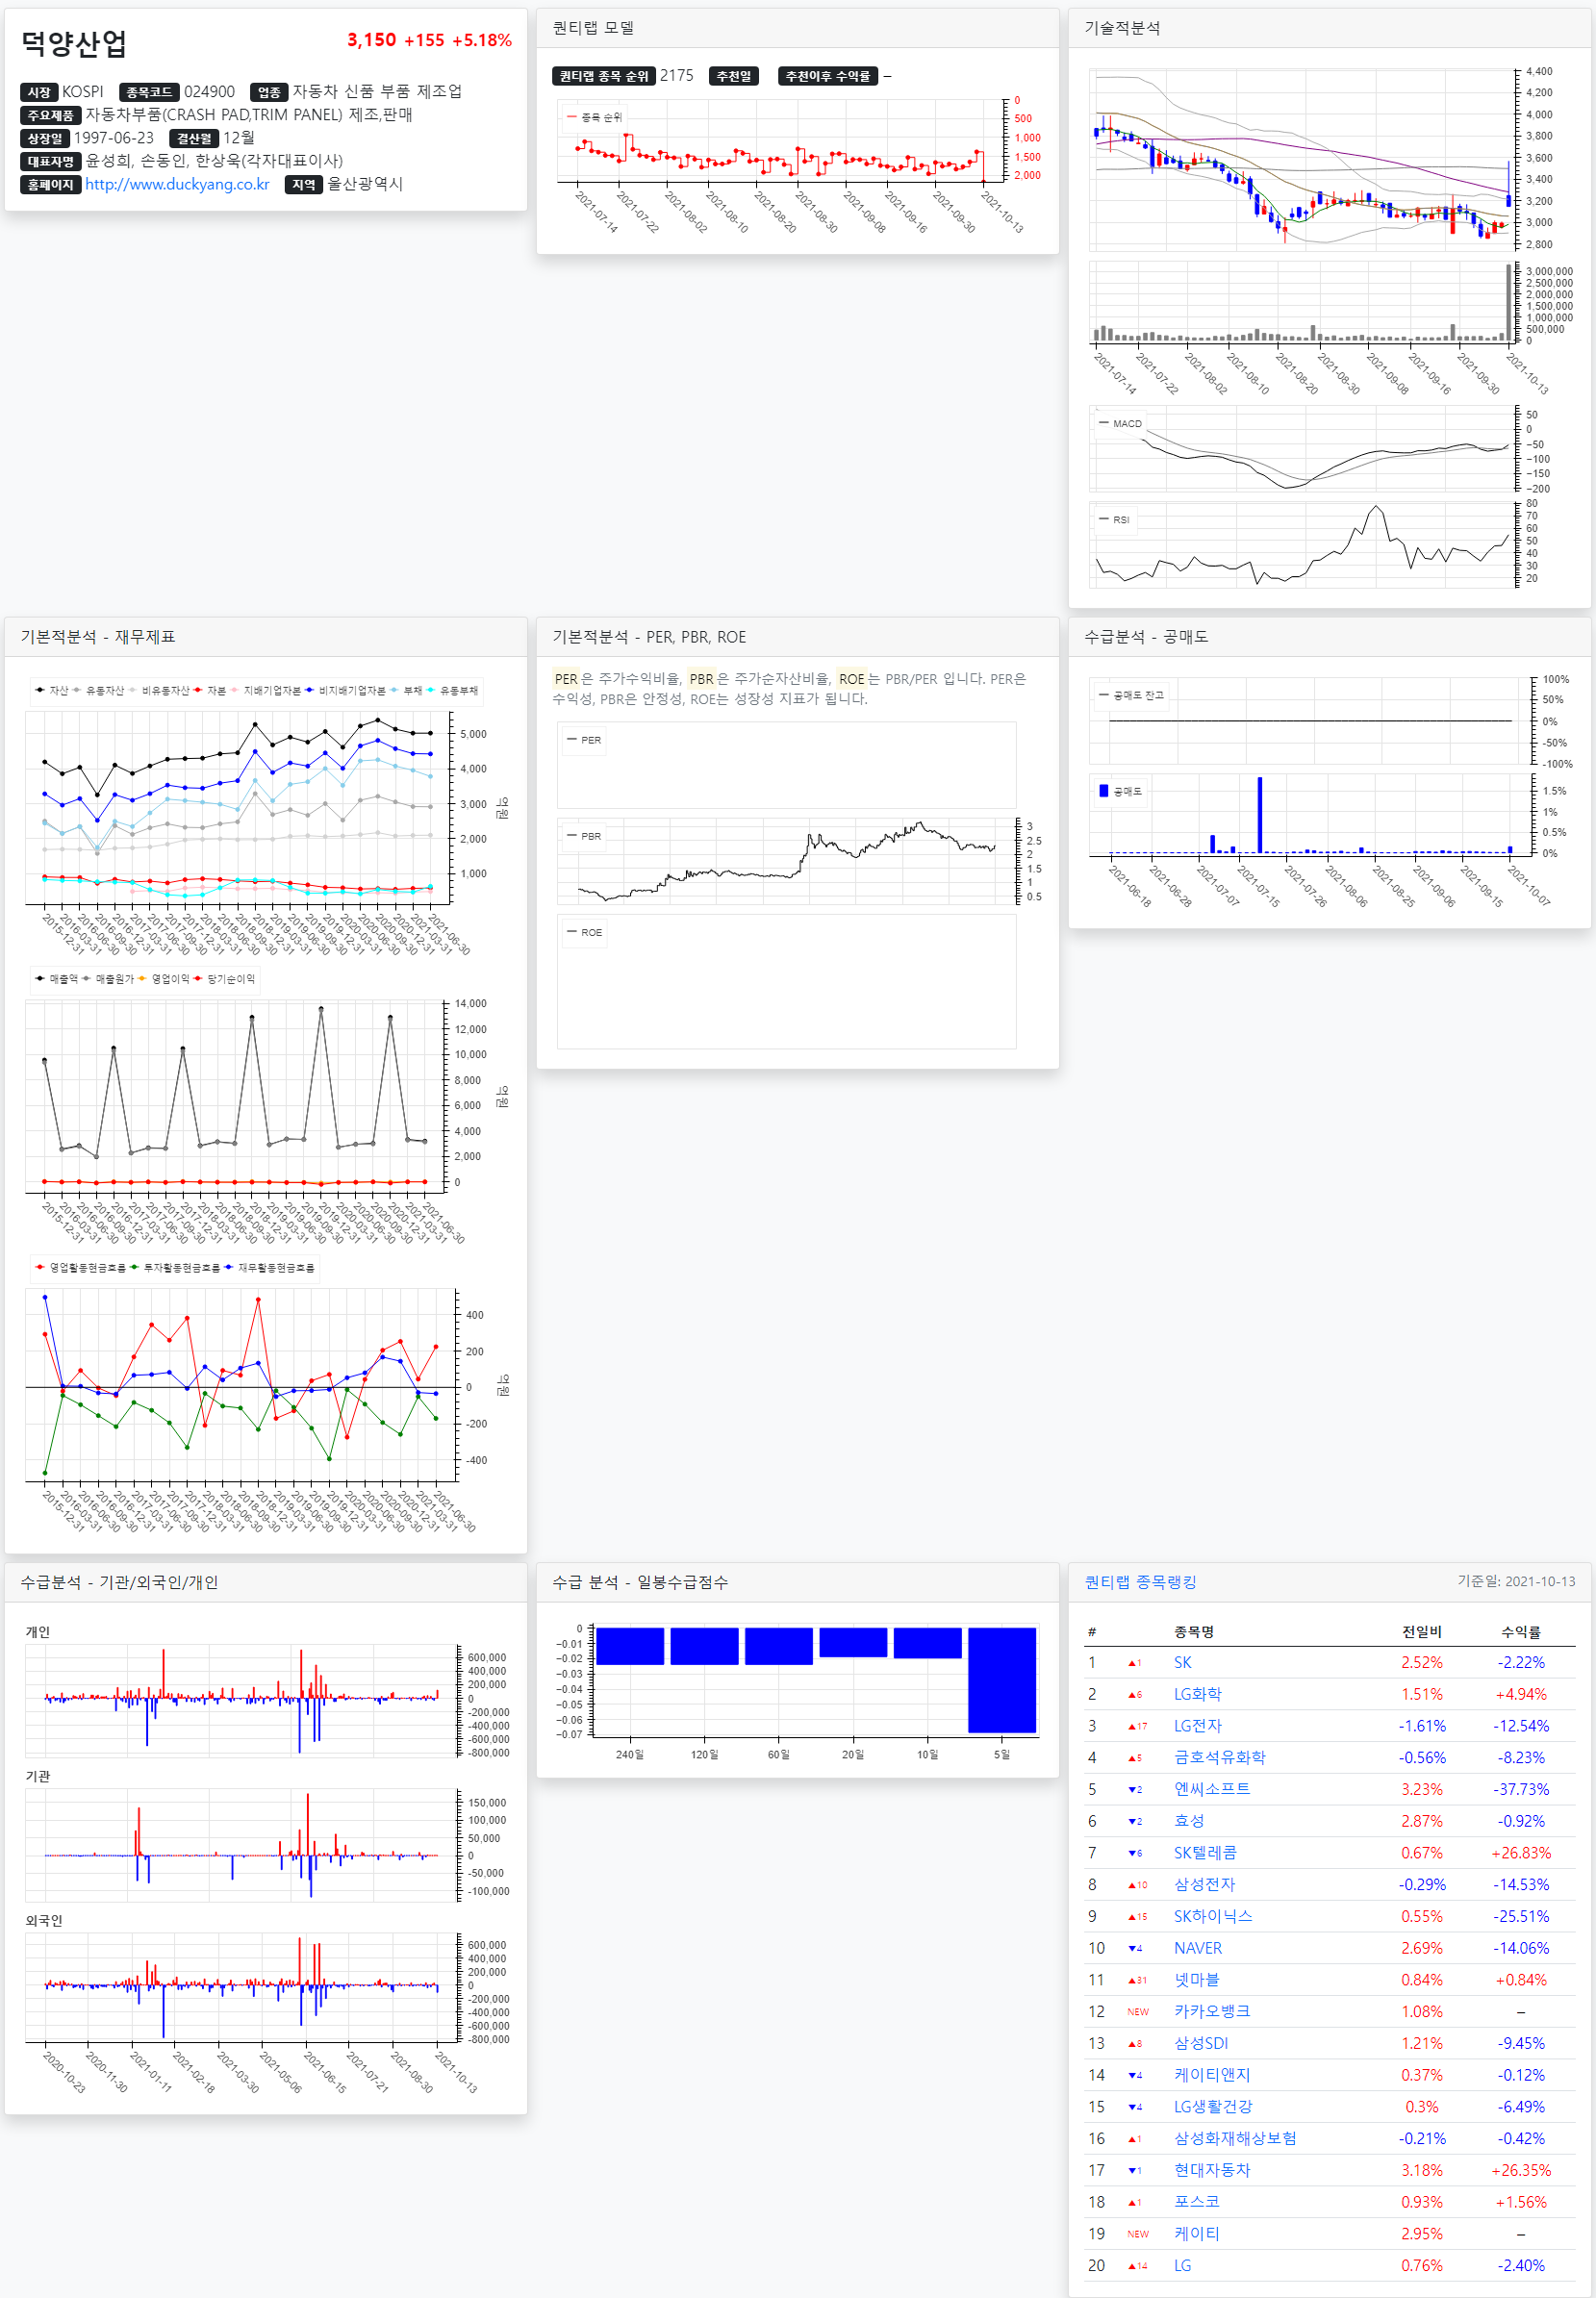The width and height of the screenshot is (1596, 2298).
Task: Open the 삼성전자 ranking entry
Action: (x=1204, y=1884)
